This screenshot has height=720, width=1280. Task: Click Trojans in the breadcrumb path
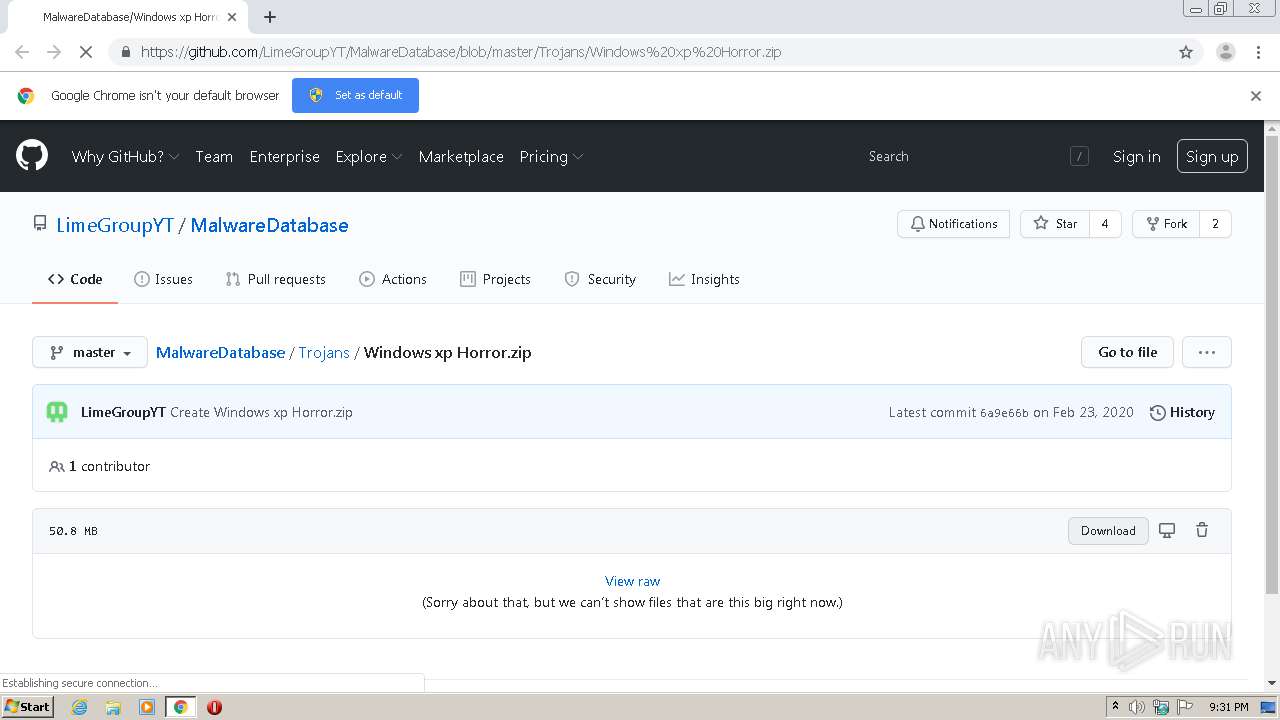click(x=324, y=352)
